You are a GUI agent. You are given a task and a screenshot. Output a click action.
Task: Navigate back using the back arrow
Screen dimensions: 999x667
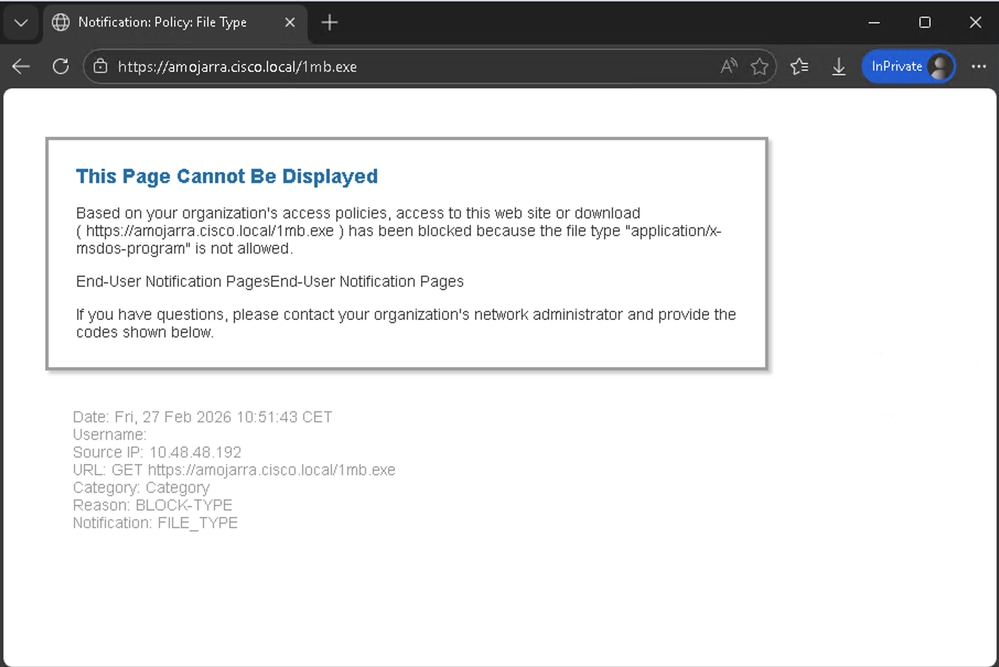pos(20,66)
